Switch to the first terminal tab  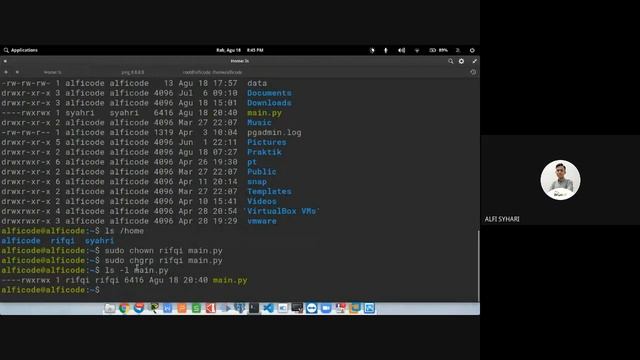[52, 72]
